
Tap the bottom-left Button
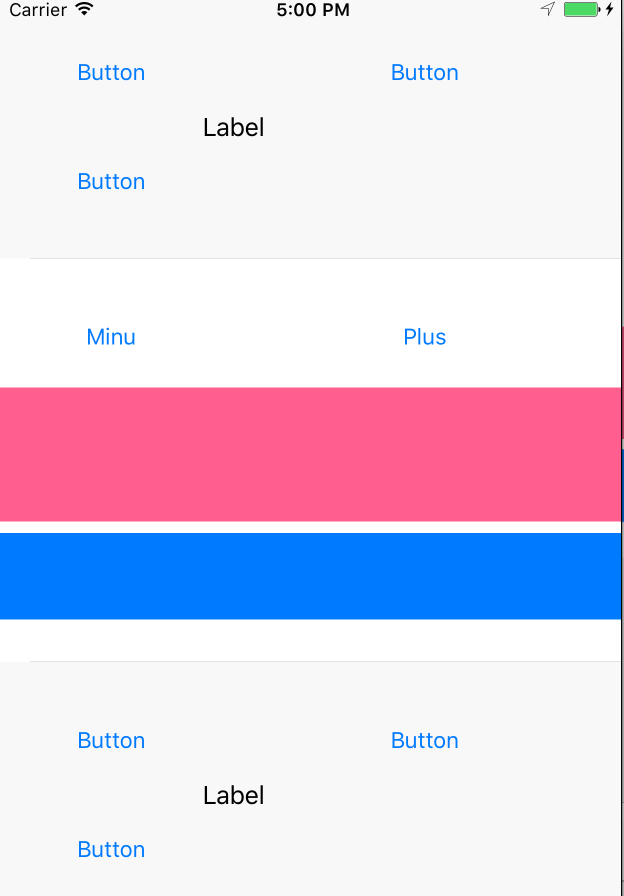click(x=111, y=740)
